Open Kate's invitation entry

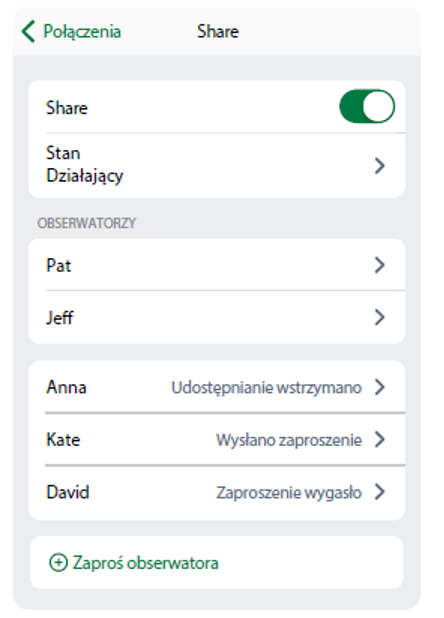[217, 439]
